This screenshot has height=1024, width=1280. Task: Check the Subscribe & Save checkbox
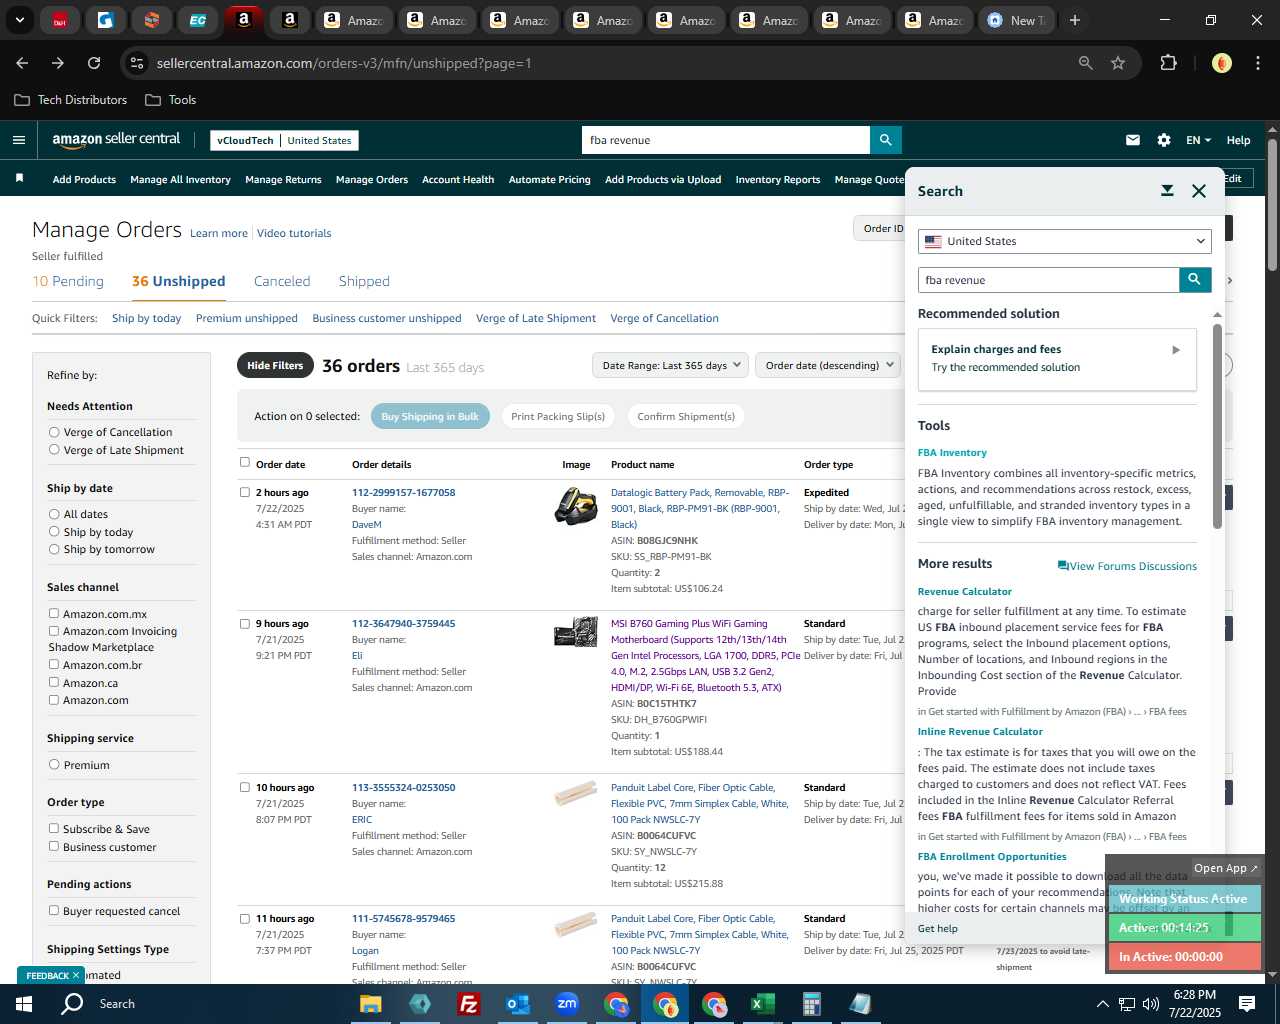click(x=54, y=829)
